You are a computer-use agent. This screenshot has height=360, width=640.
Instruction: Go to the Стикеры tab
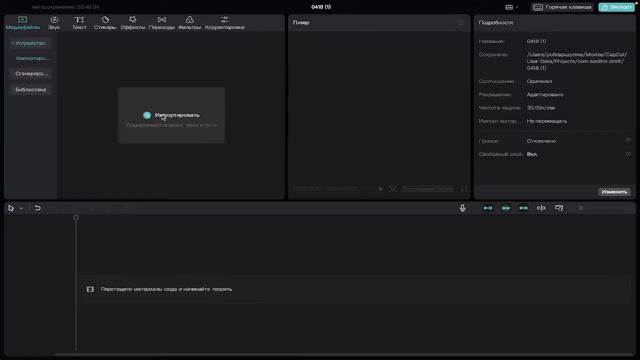[105, 23]
